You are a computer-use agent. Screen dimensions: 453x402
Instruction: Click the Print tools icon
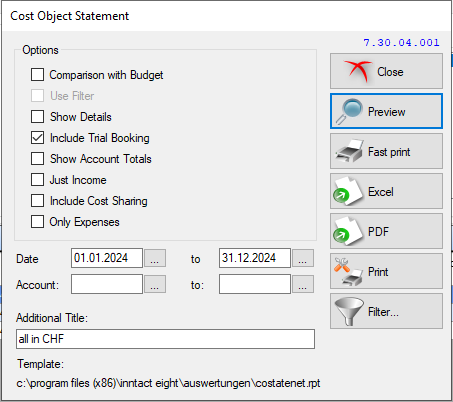point(348,271)
